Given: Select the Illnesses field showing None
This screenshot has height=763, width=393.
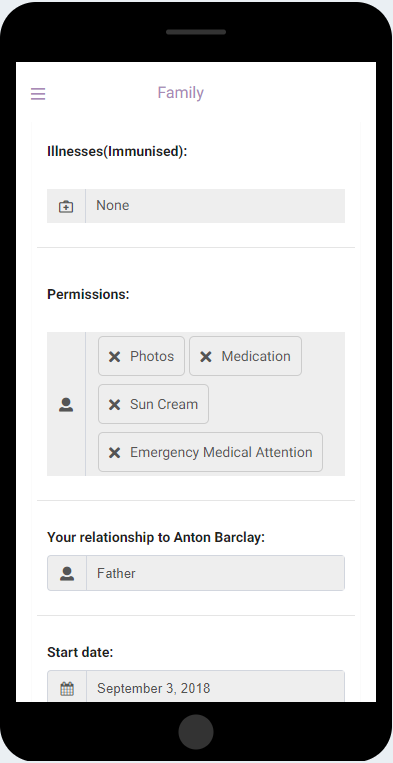Looking at the screenshot, I should (215, 206).
